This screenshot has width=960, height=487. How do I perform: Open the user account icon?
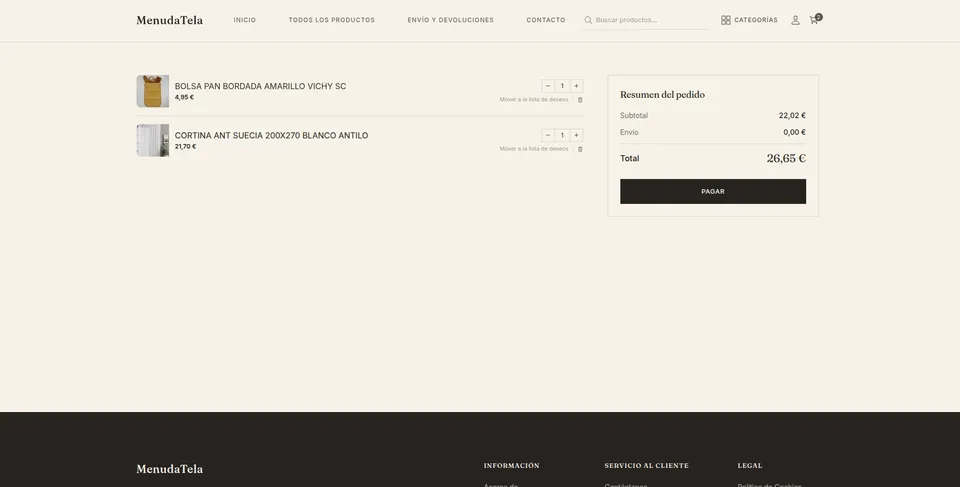[x=795, y=20]
